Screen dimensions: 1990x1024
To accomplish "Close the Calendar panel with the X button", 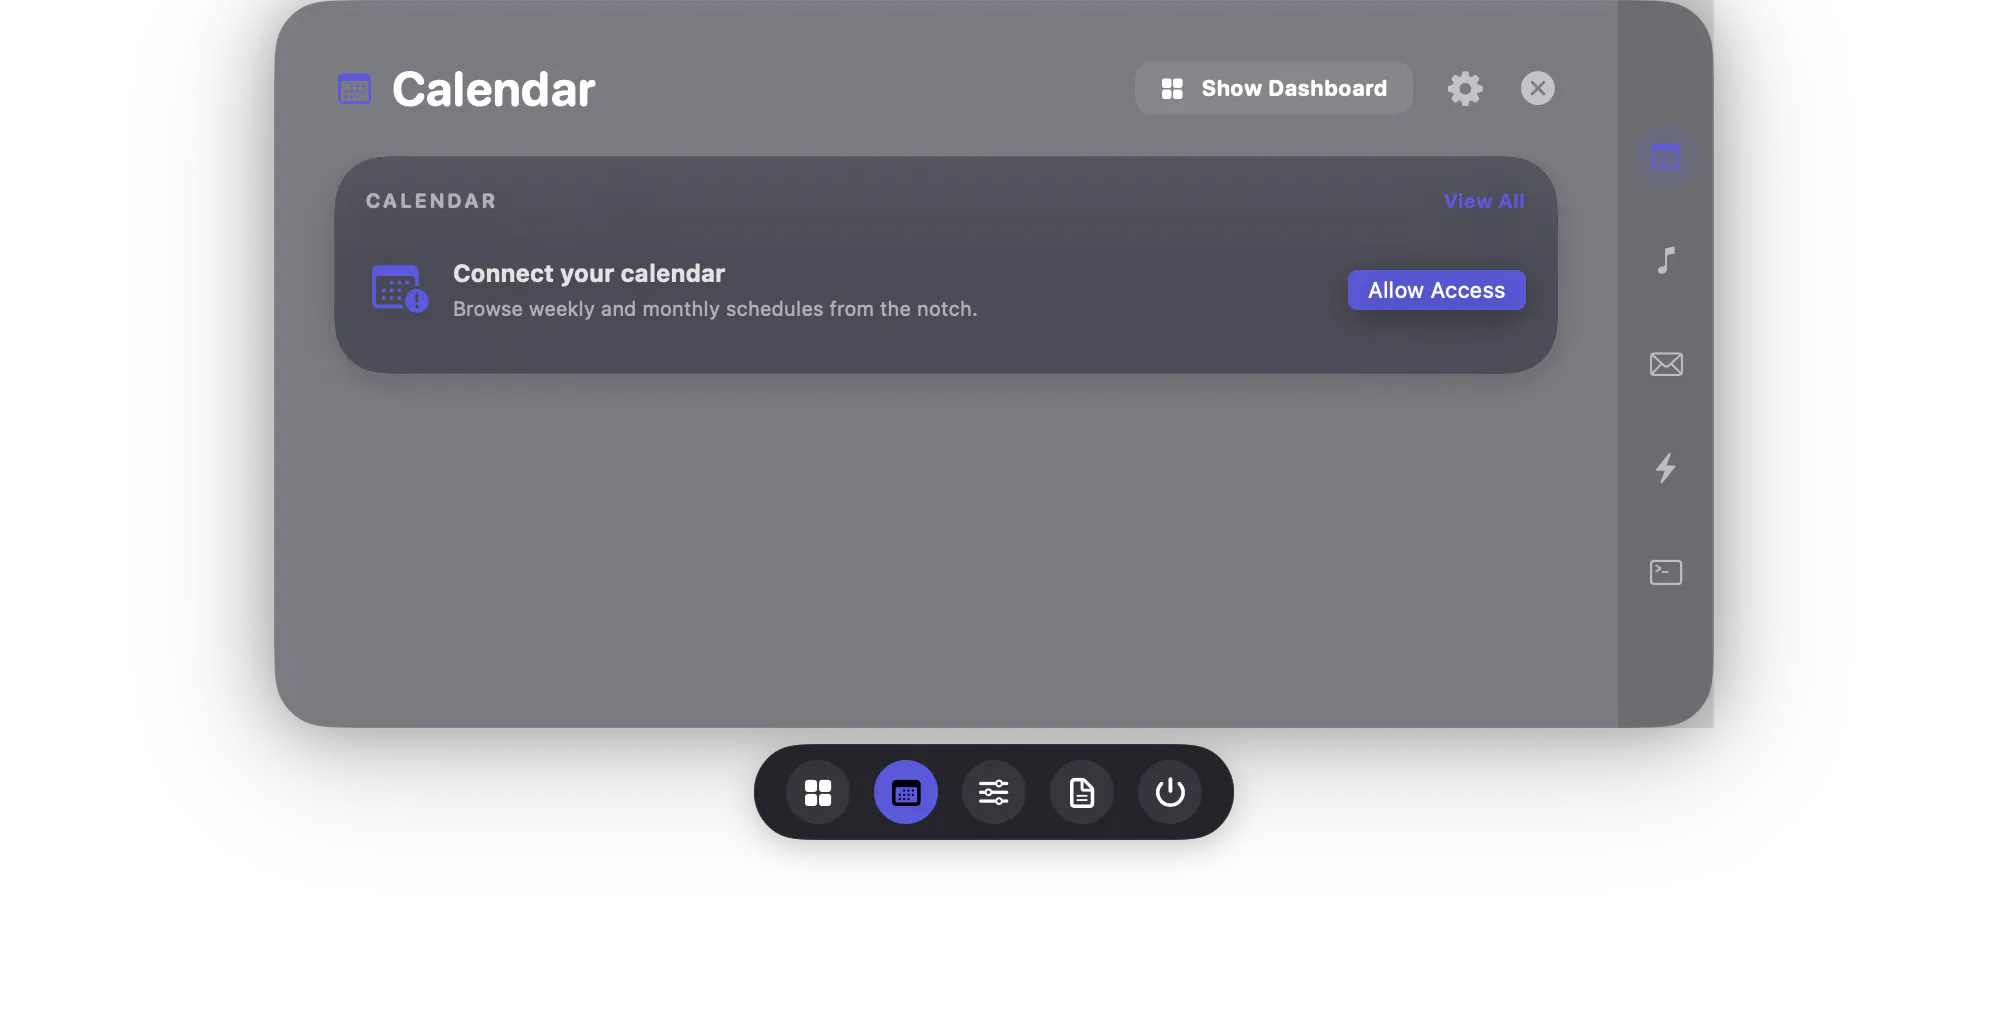I will pos(1537,88).
